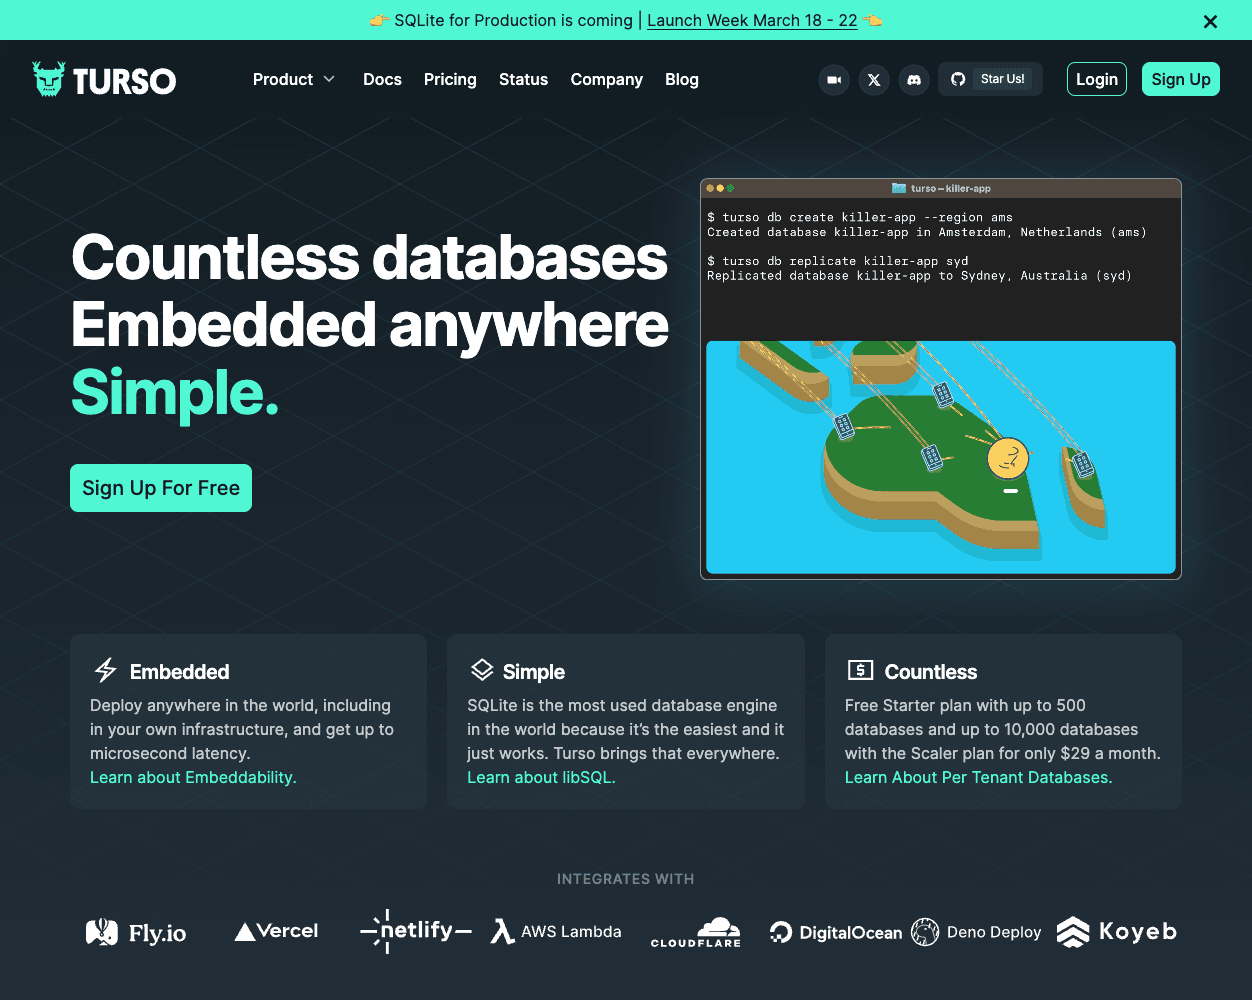Click Sign Up For Free button

point(161,488)
